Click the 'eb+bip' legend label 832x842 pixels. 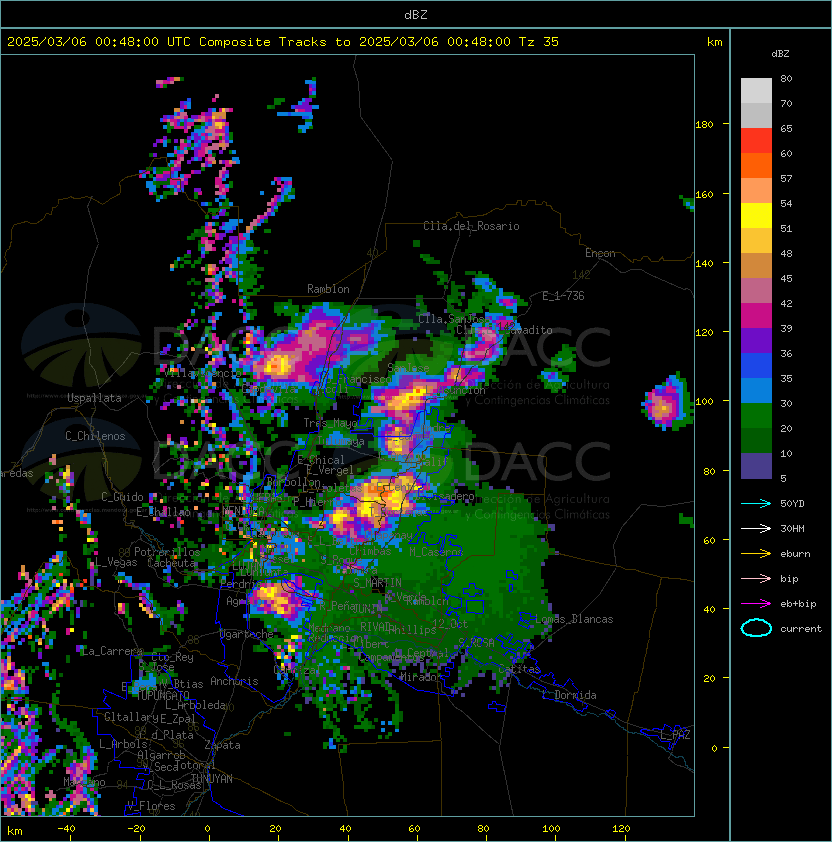tap(798, 604)
